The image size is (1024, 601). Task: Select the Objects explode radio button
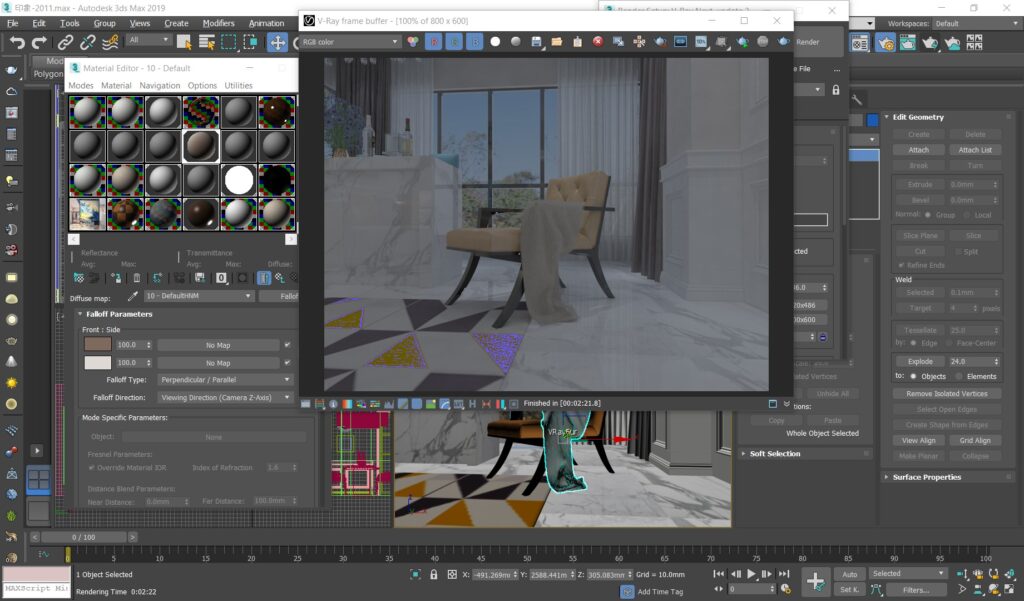[913, 376]
